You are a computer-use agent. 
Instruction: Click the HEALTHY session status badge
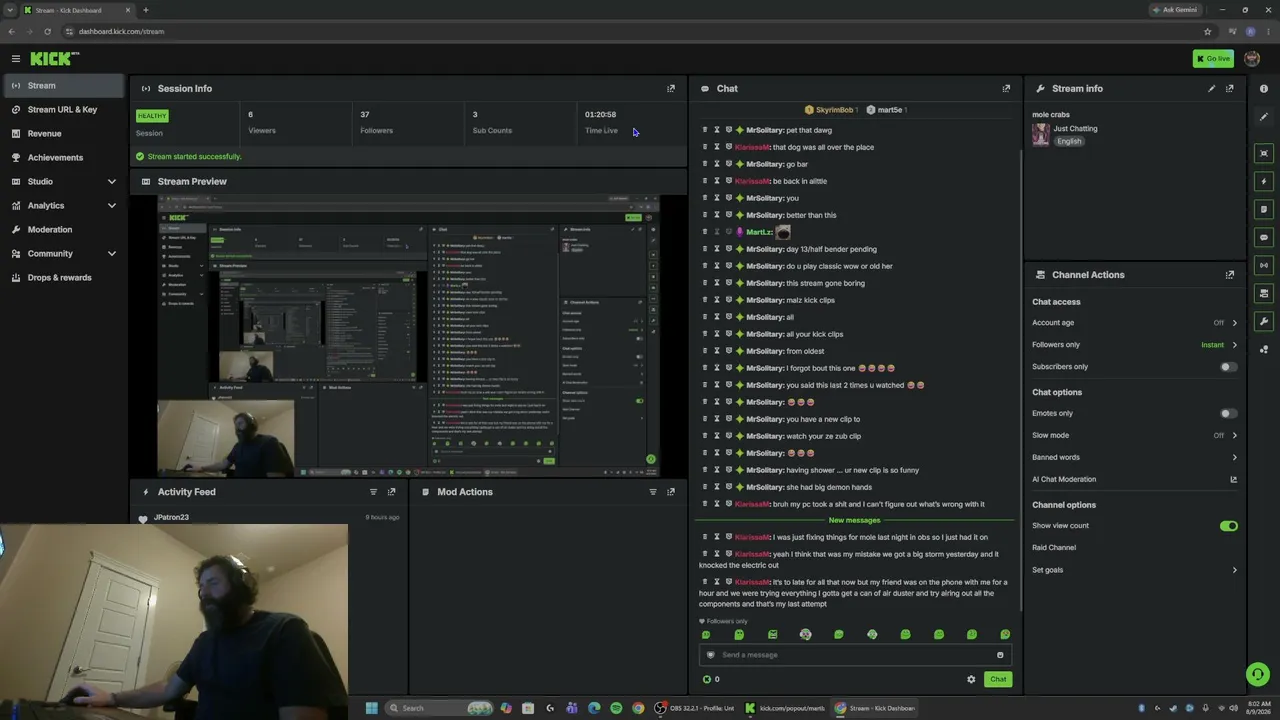[152, 116]
